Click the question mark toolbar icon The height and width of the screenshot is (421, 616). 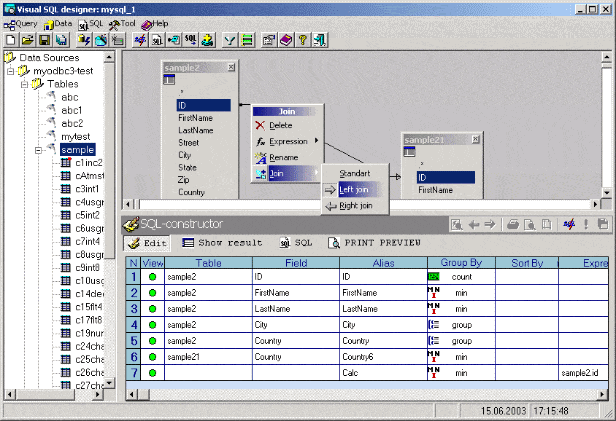302,40
